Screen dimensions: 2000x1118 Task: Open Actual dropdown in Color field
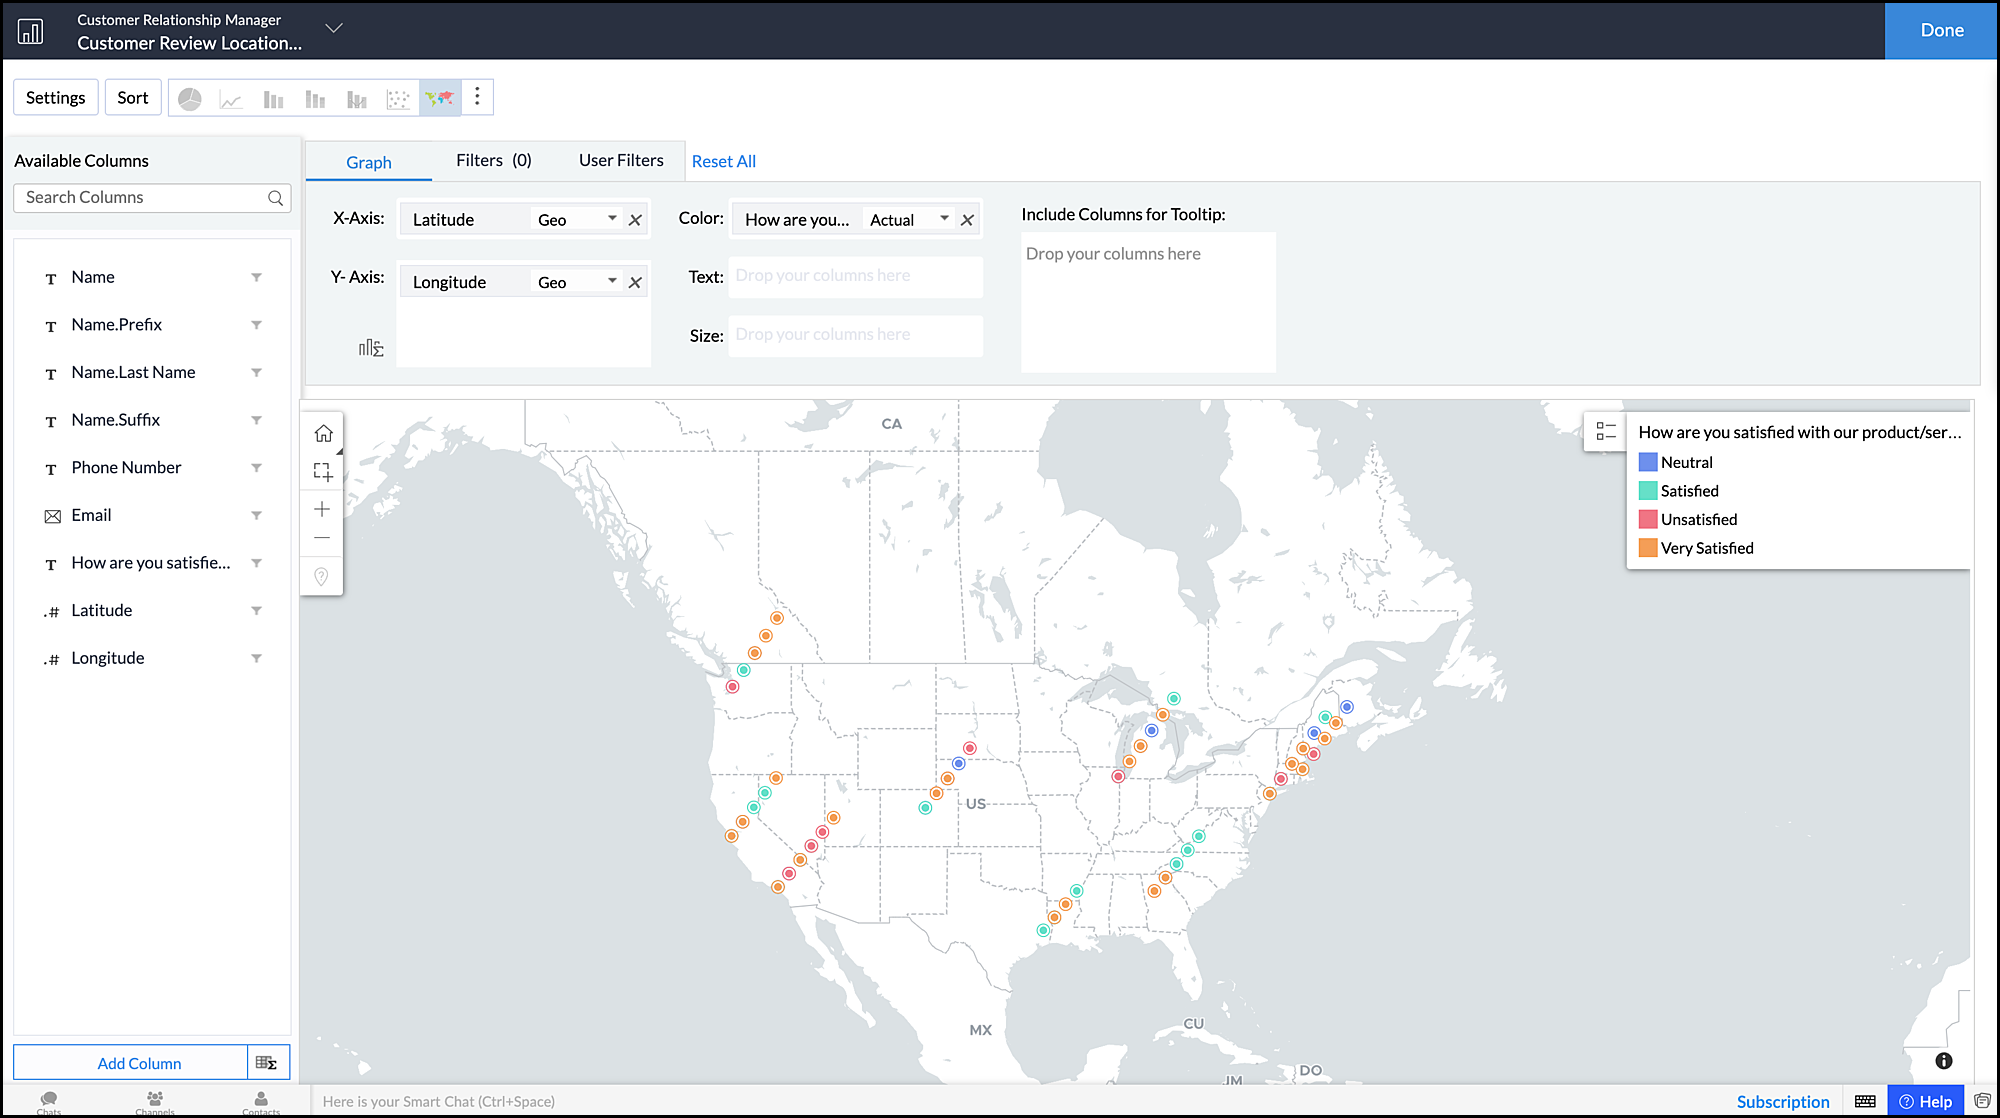tap(944, 219)
